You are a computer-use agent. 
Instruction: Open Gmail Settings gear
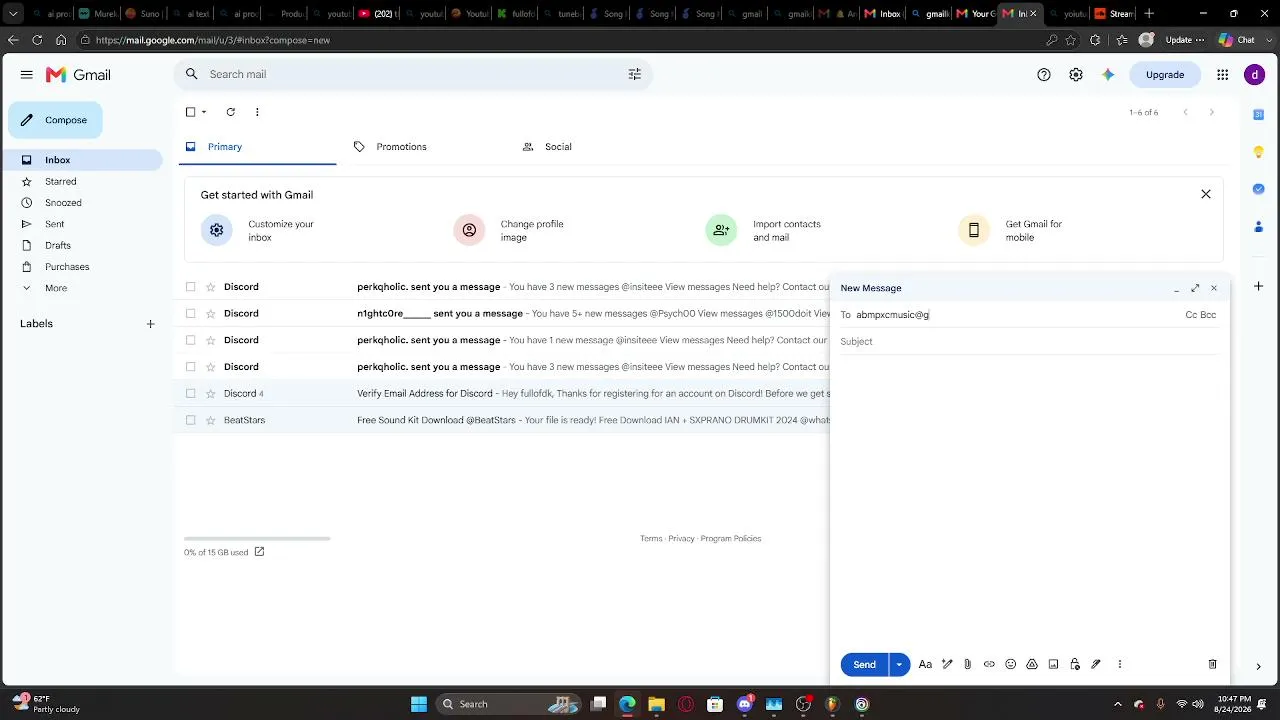[x=1076, y=75]
